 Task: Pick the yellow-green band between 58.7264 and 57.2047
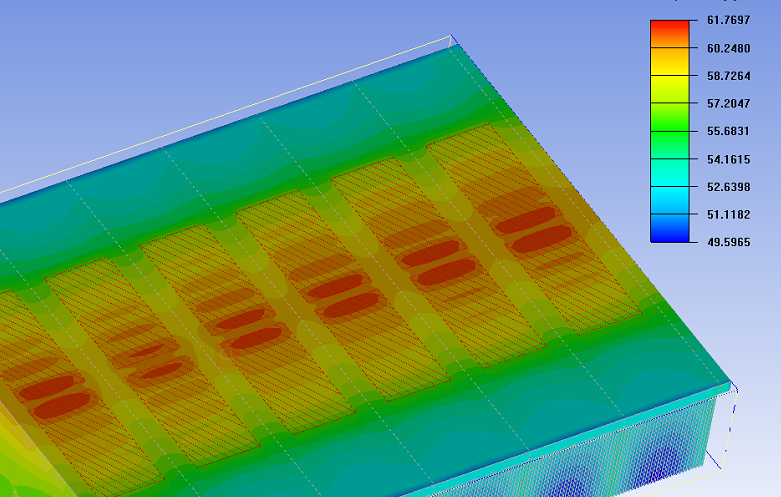click(670, 89)
